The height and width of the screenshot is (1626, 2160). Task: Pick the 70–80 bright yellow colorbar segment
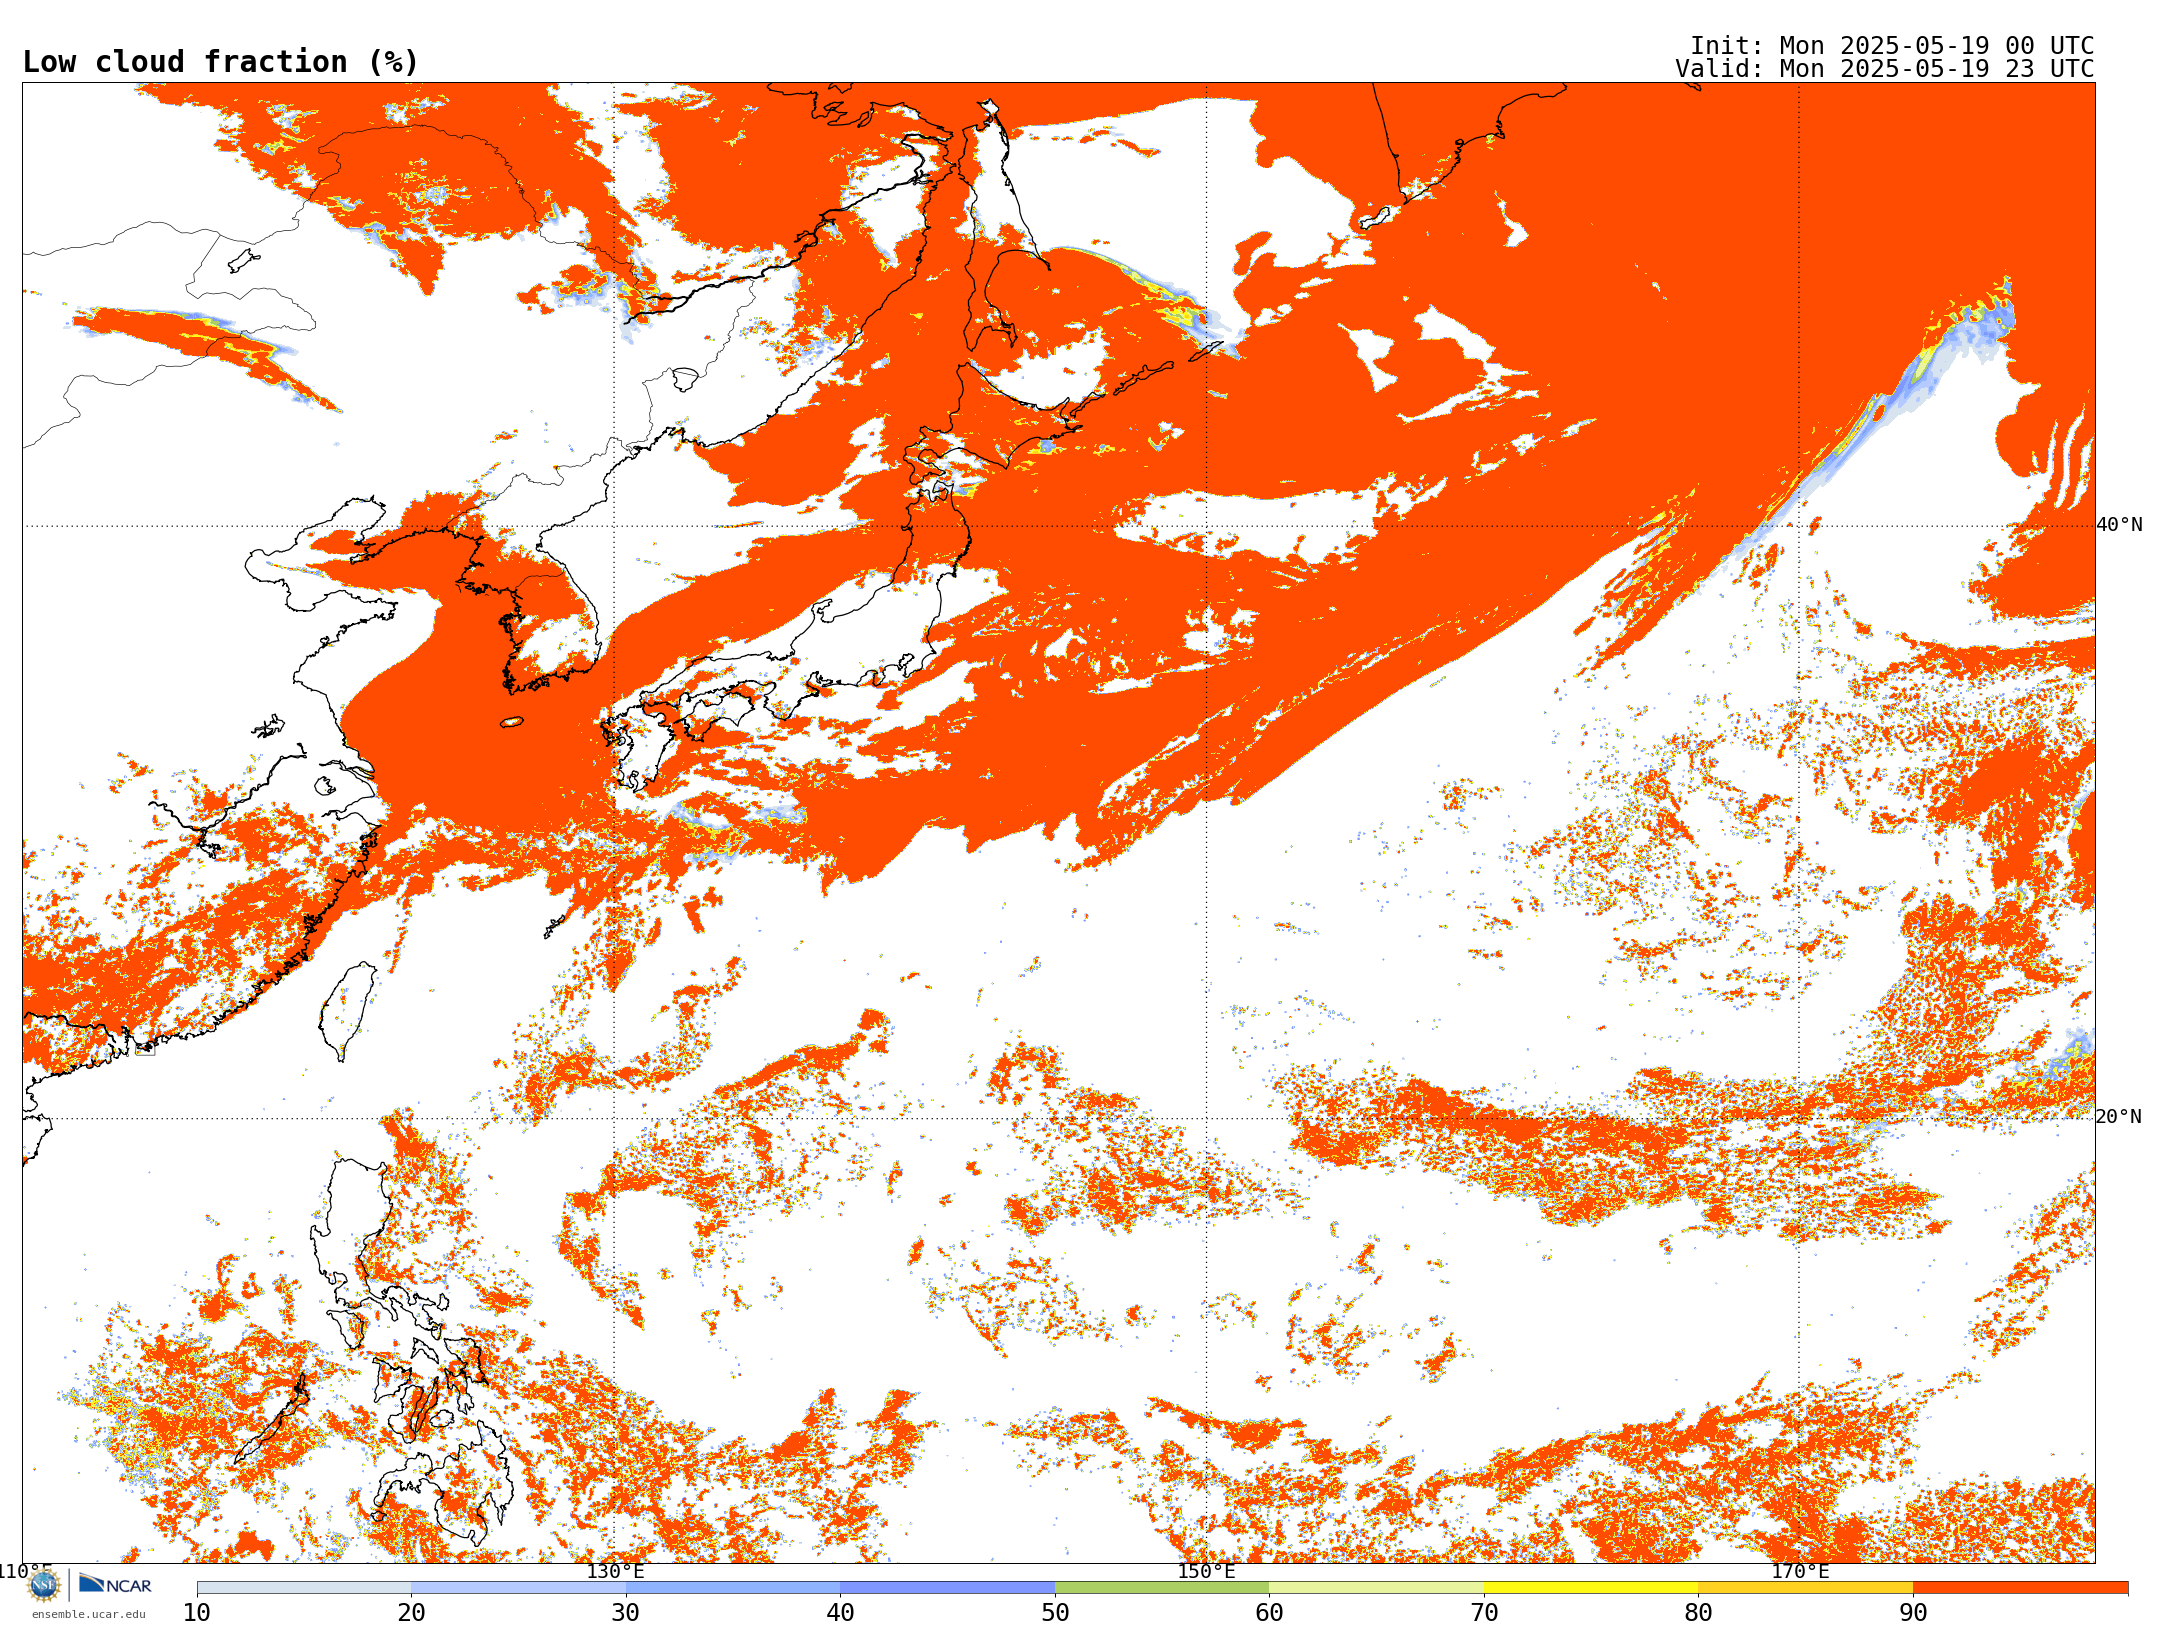click(1591, 1588)
